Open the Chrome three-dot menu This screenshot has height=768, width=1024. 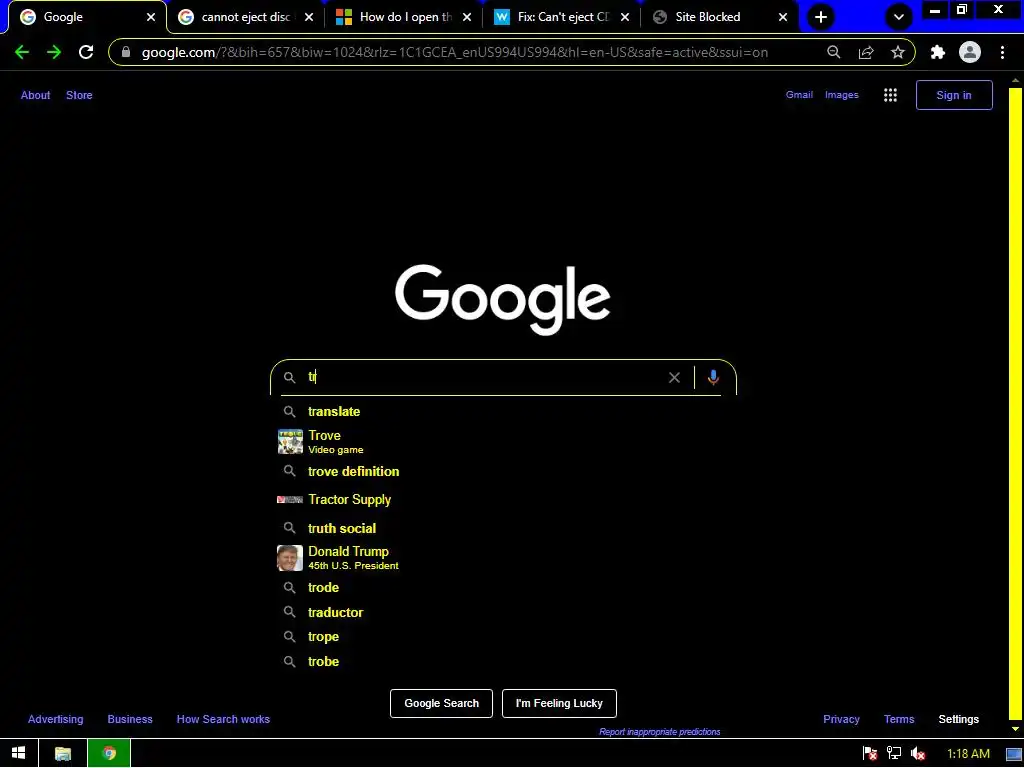(x=1002, y=52)
